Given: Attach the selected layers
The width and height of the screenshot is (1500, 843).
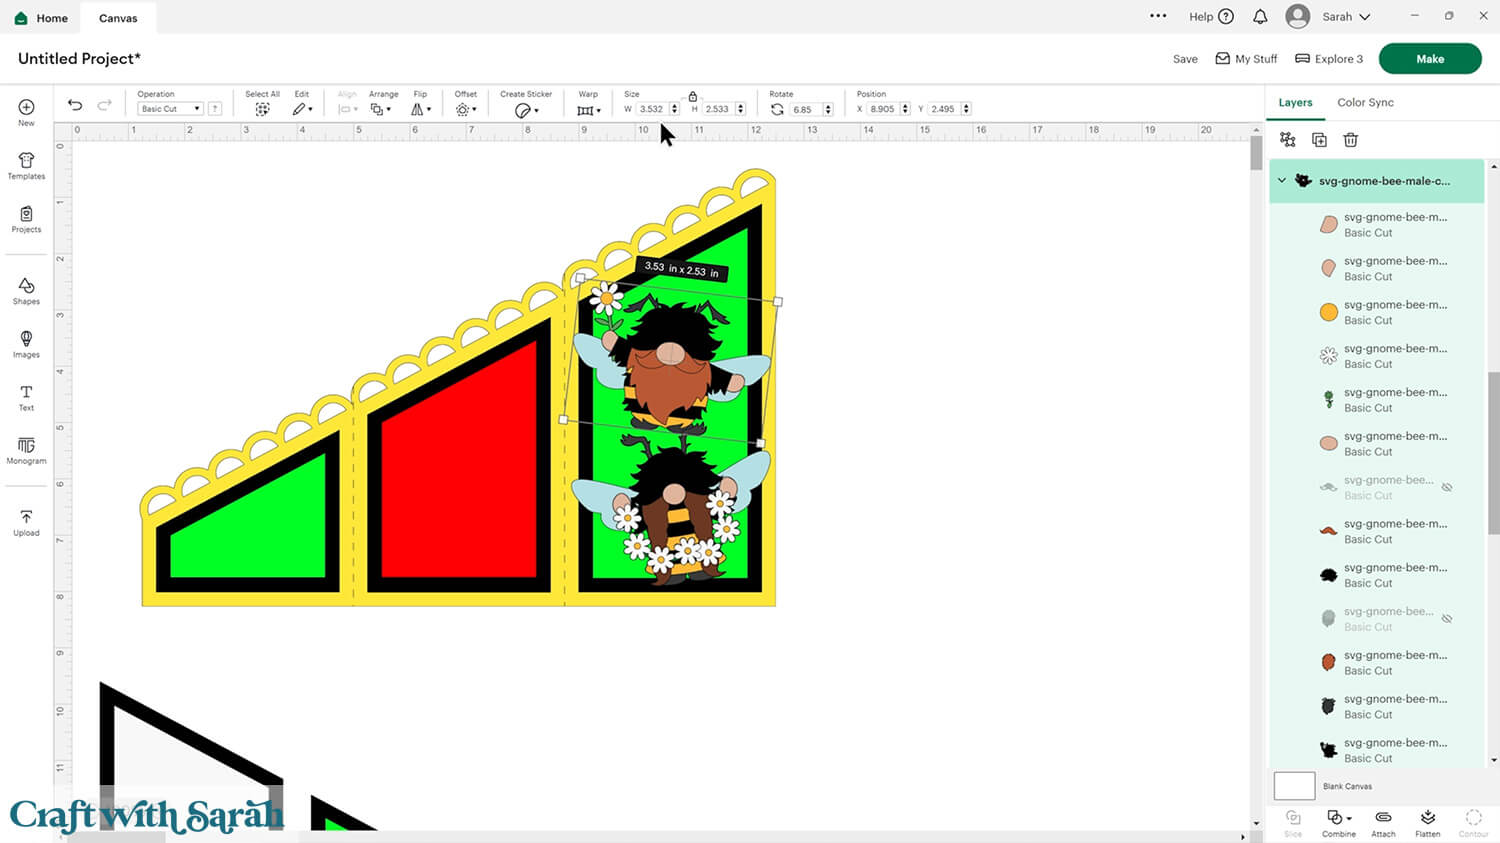Looking at the screenshot, I should [1383, 822].
